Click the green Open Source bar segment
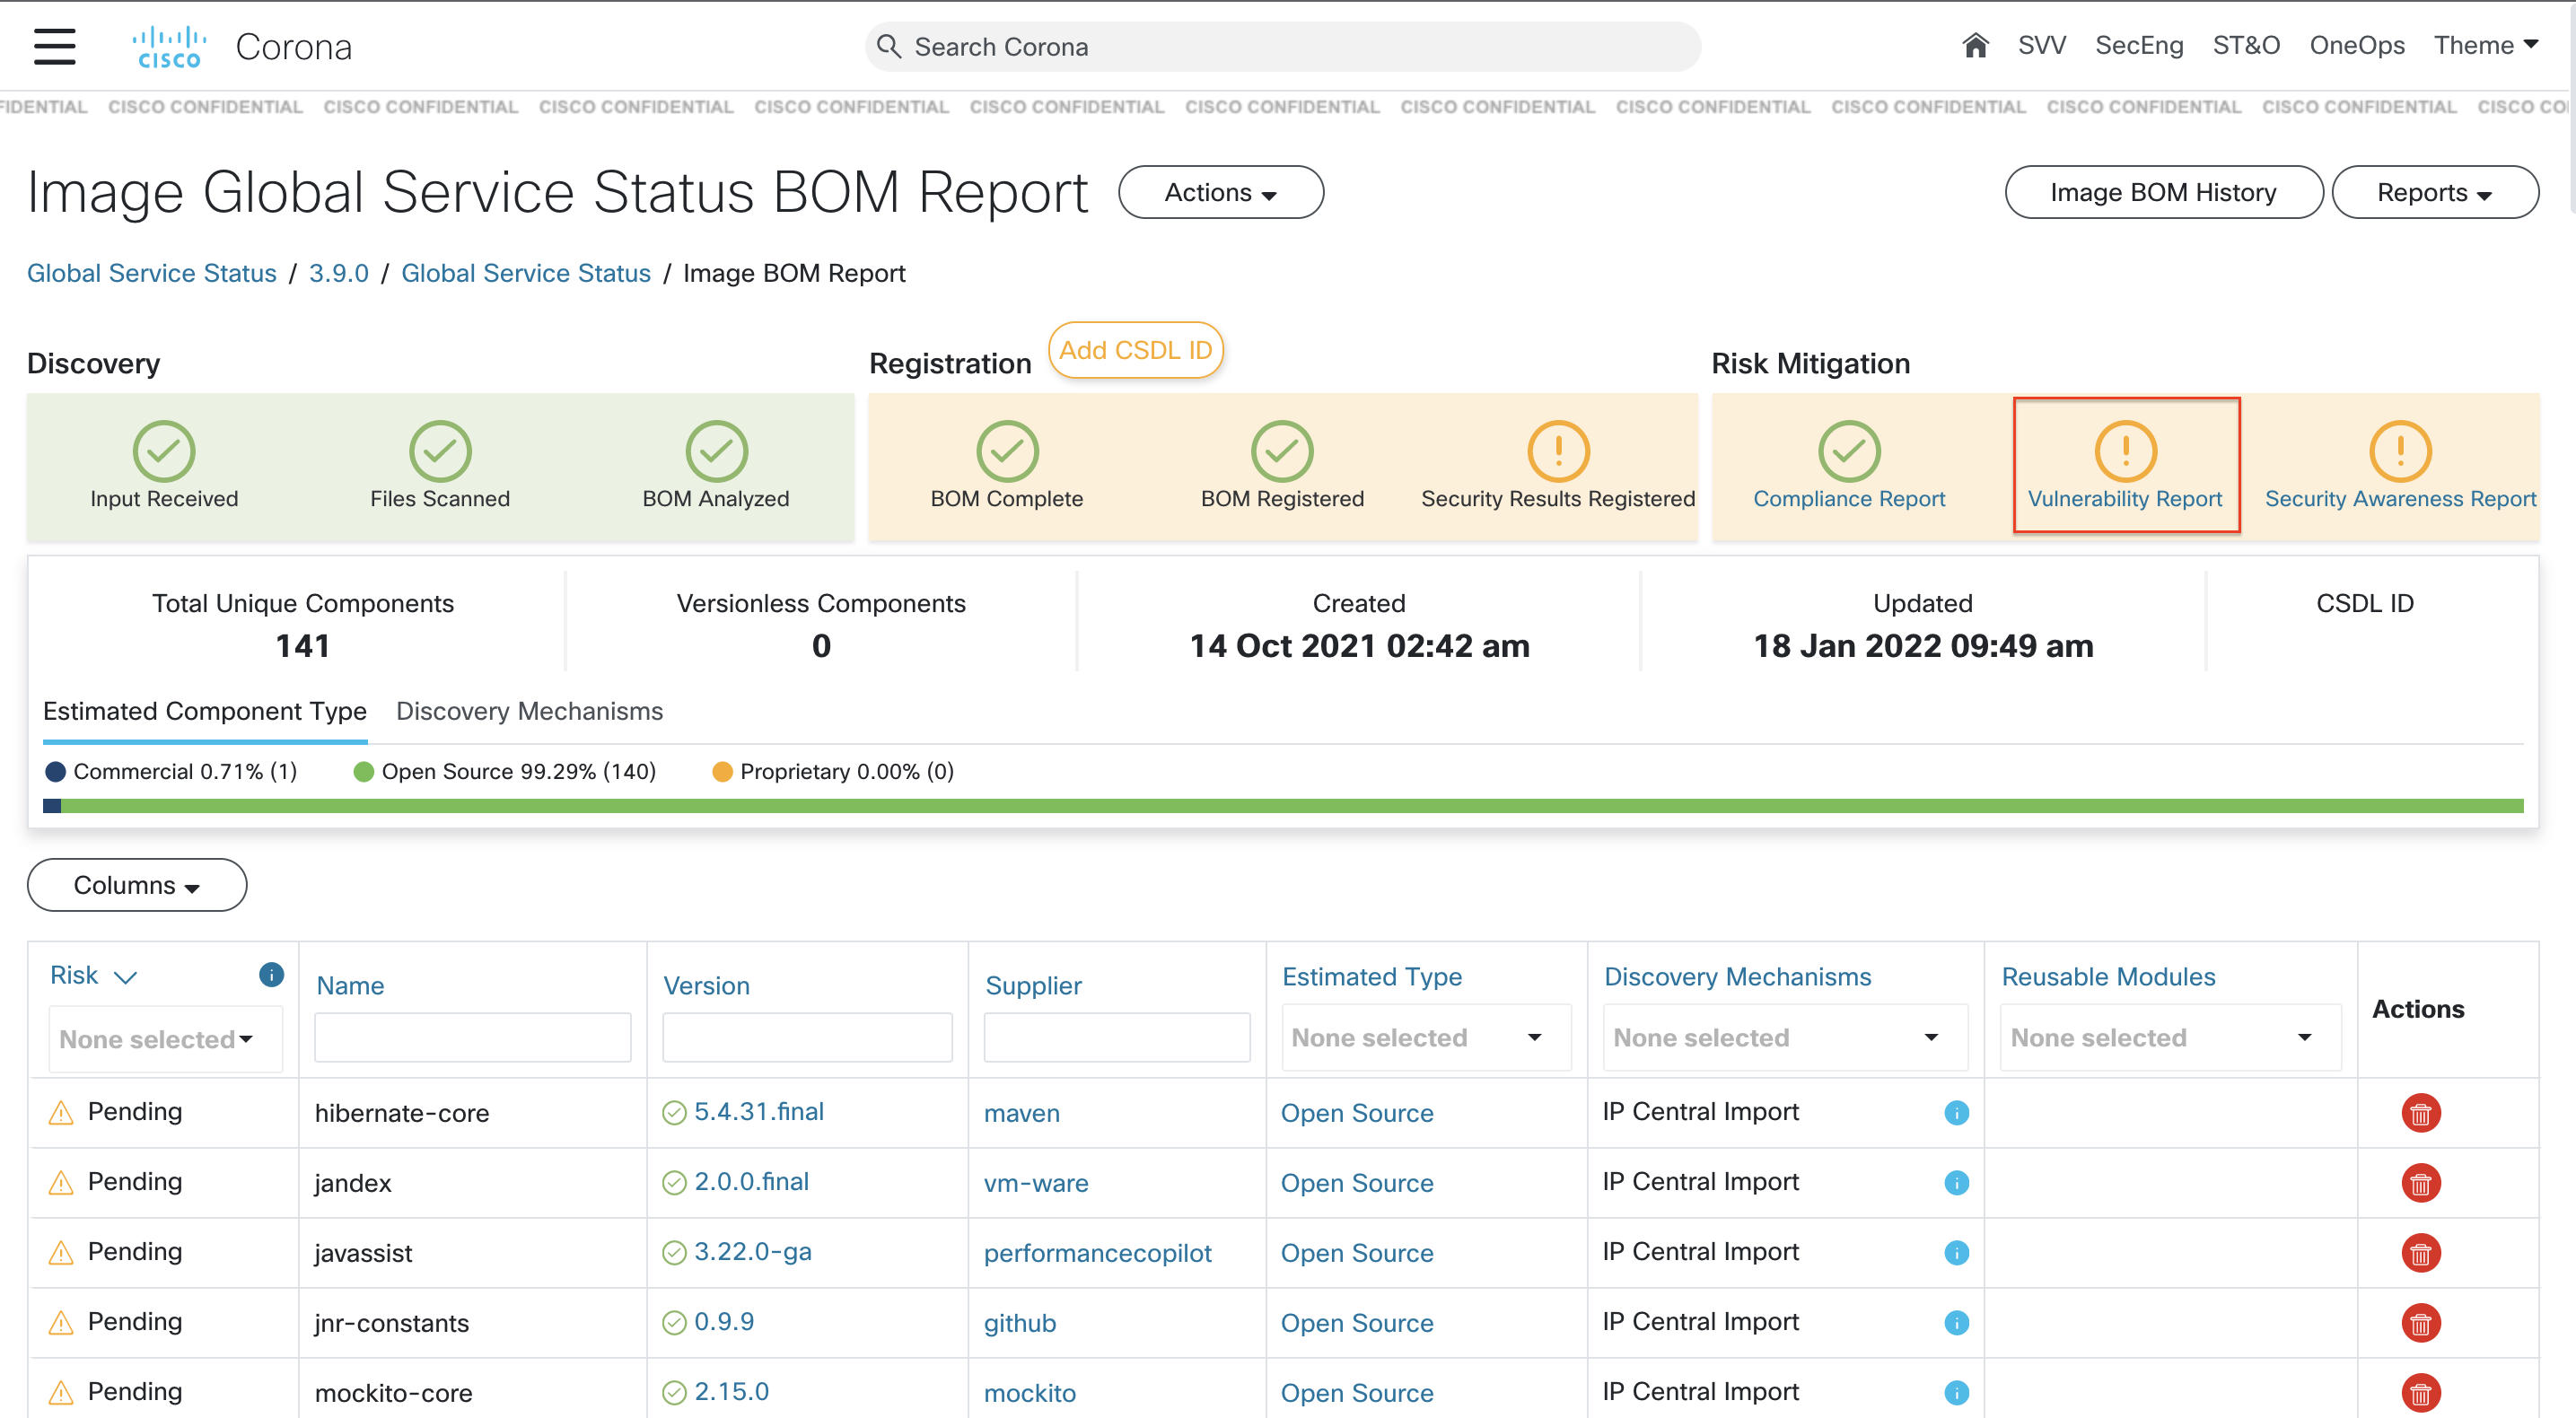 click(x=1292, y=806)
